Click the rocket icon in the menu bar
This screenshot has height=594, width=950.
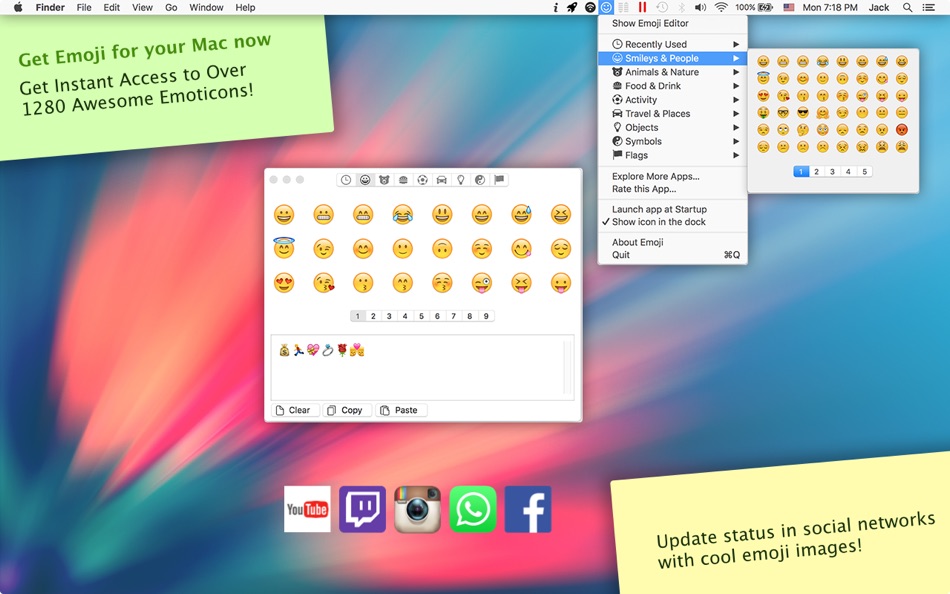[572, 7]
